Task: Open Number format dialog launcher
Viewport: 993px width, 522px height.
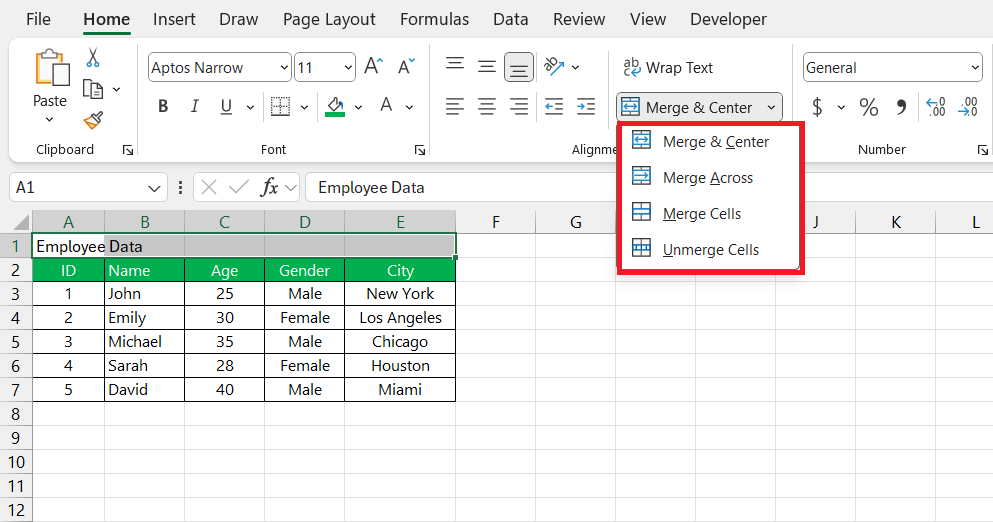Action: [x=982, y=150]
